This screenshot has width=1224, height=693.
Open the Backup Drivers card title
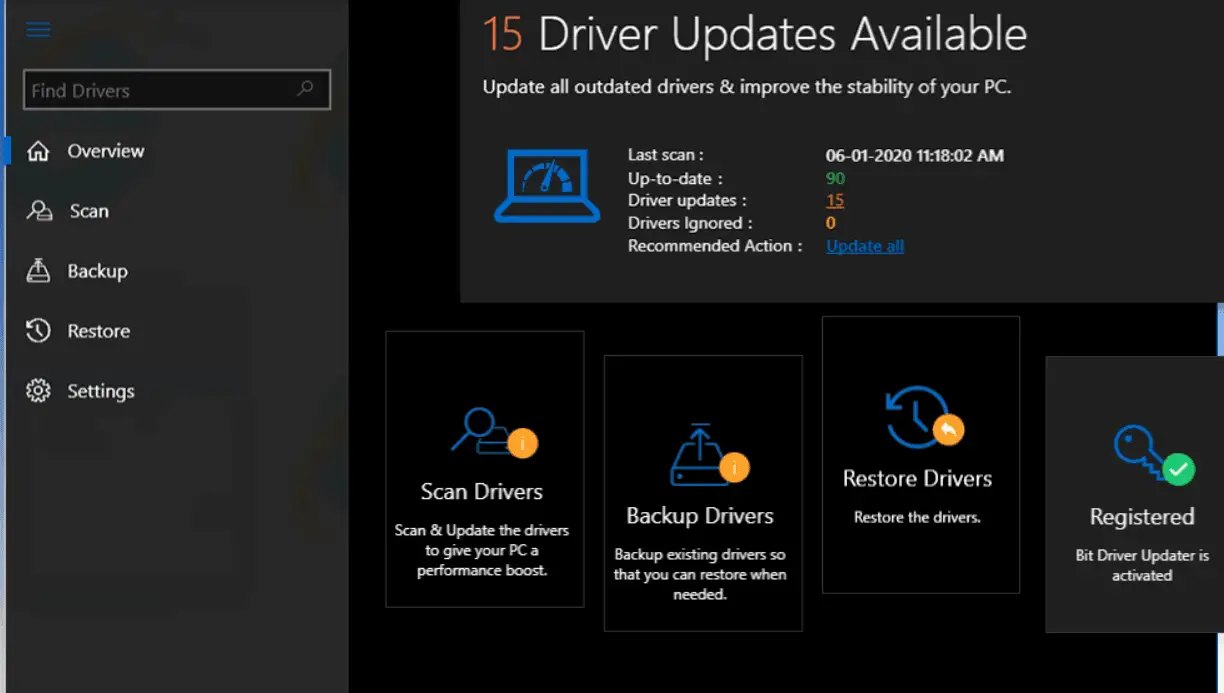pyautogui.click(x=700, y=516)
